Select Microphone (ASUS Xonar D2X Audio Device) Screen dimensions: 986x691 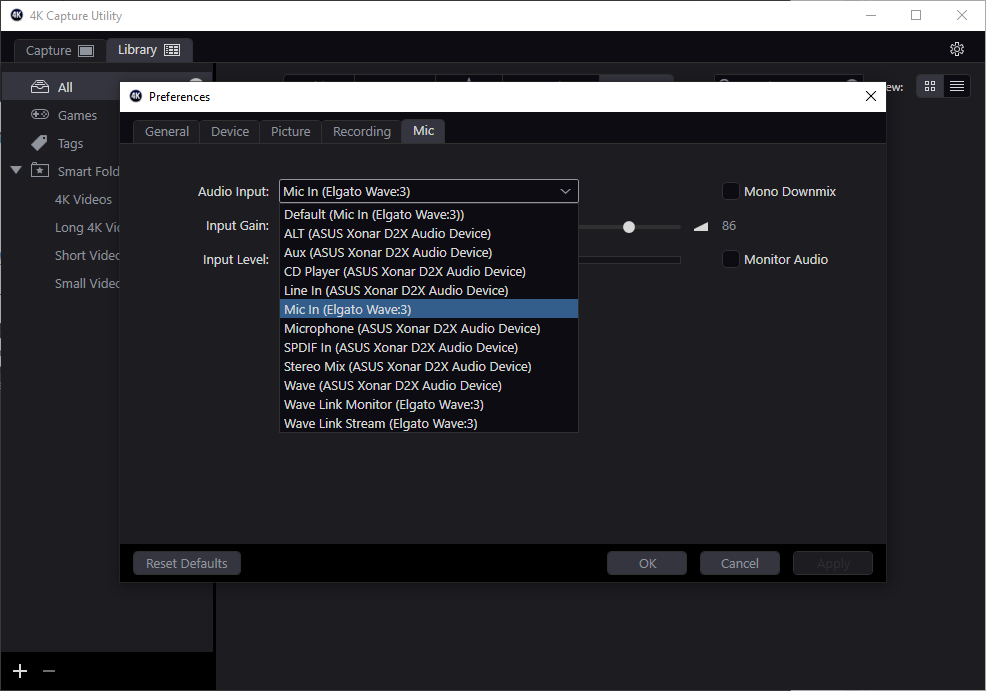(x=428, y=328)
